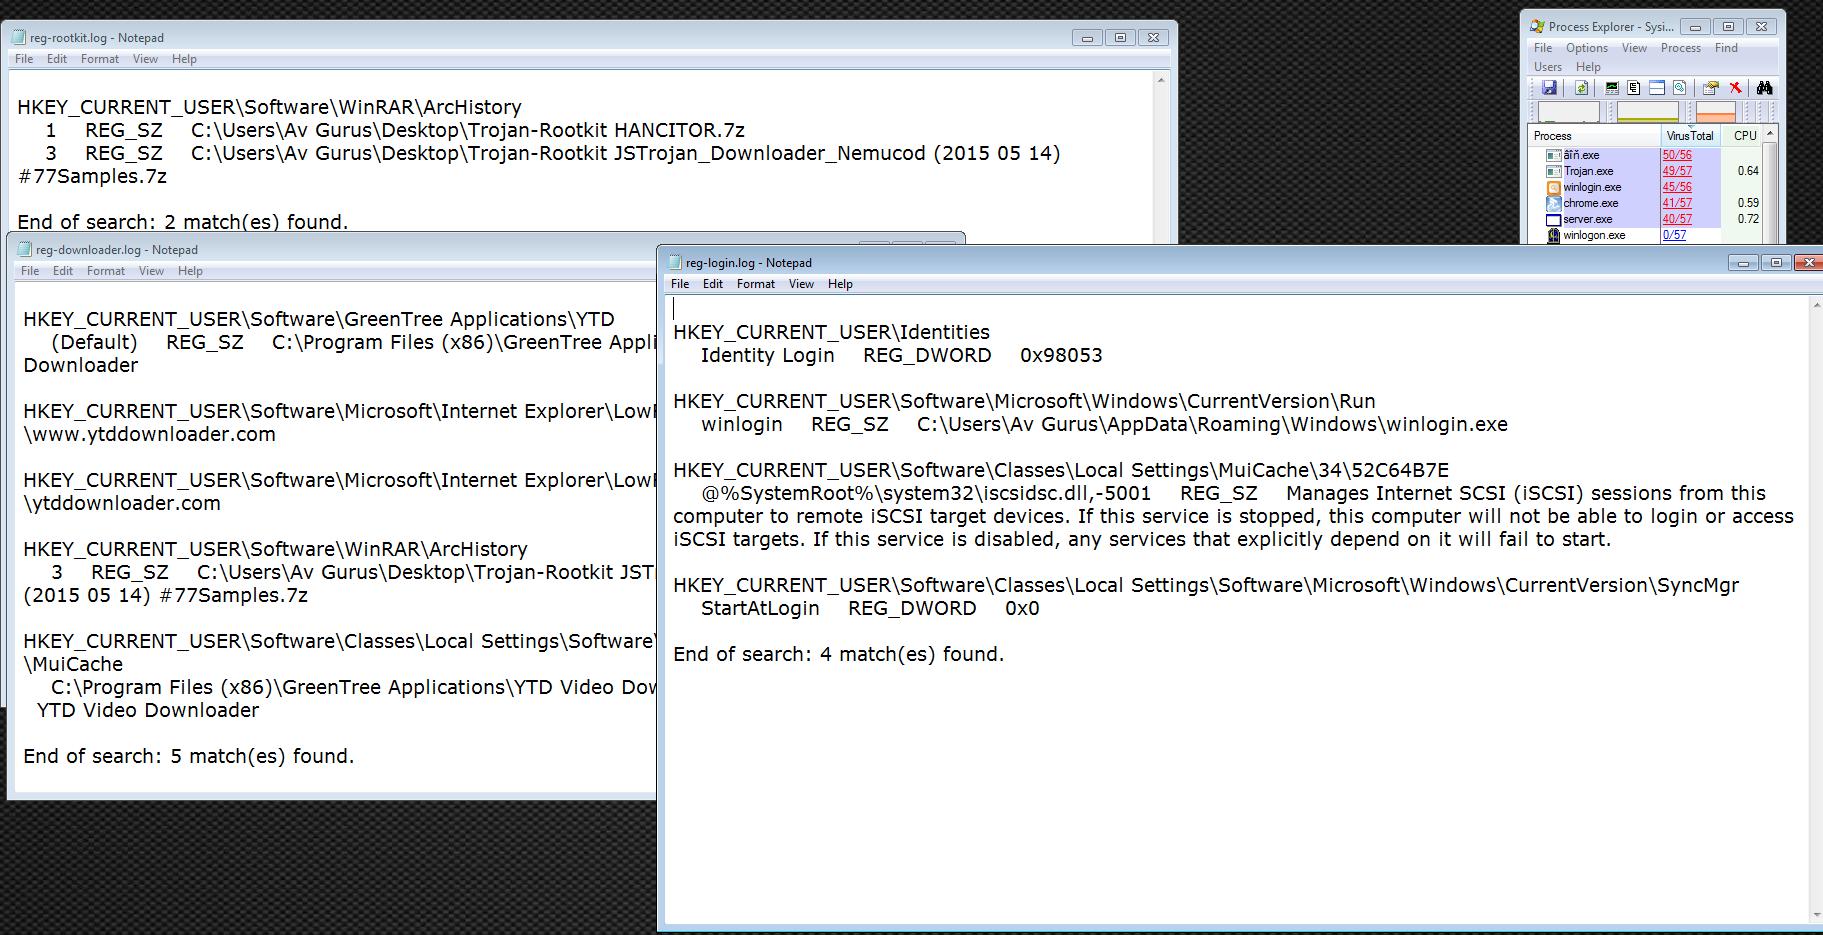Image resolution: width=1823 pixels, height=935 pixels.
Task: Open the Find menu in Process Explorer
Action: [1726, 48]
